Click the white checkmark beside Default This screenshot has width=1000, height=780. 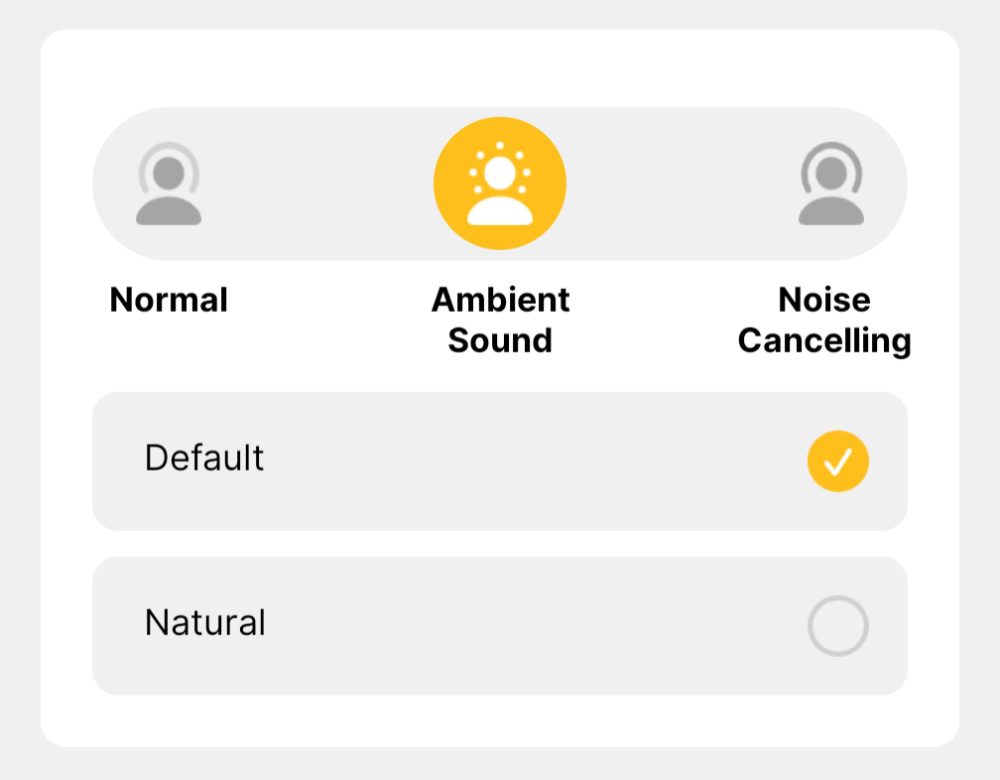click(838, 461)
